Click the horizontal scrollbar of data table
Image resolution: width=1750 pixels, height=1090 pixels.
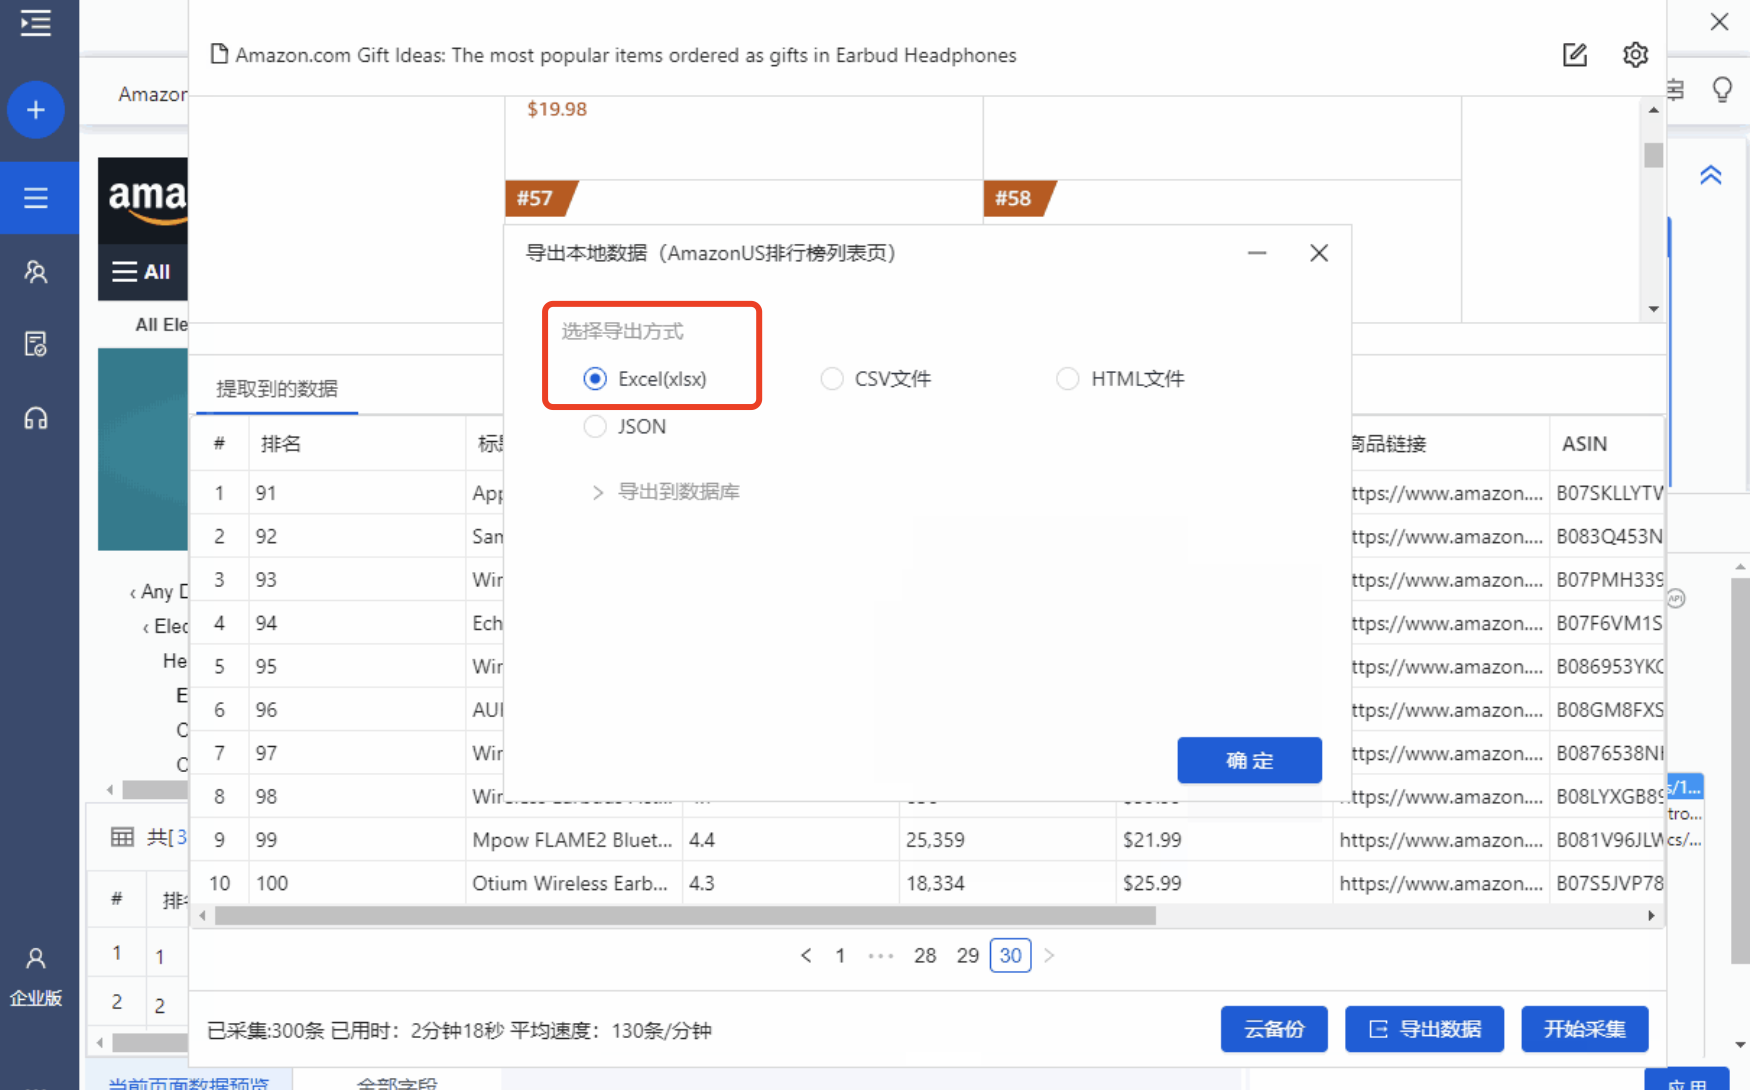click(685, 916)
